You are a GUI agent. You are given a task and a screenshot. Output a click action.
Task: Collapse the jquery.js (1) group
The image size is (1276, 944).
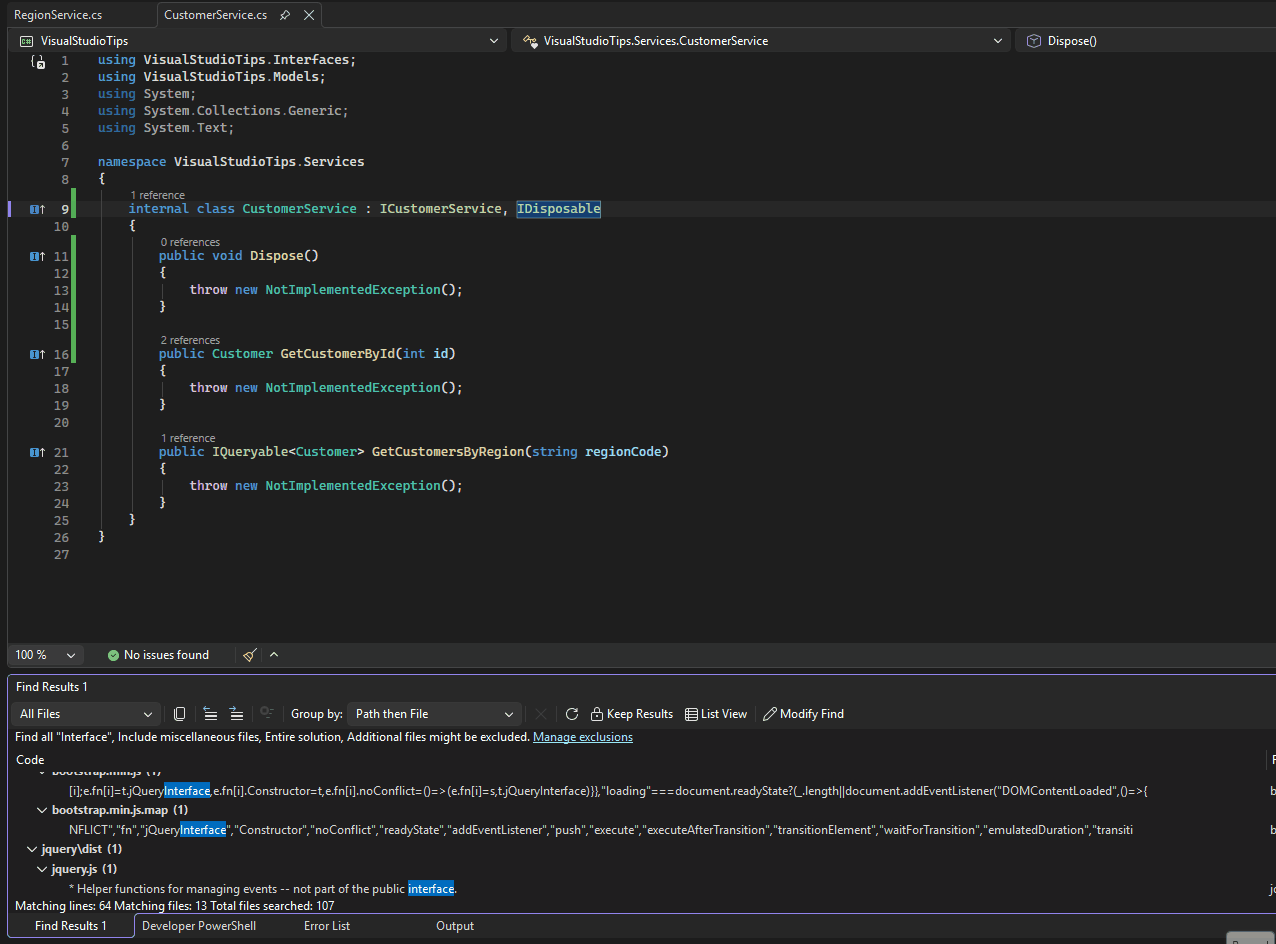click(42, 869)
